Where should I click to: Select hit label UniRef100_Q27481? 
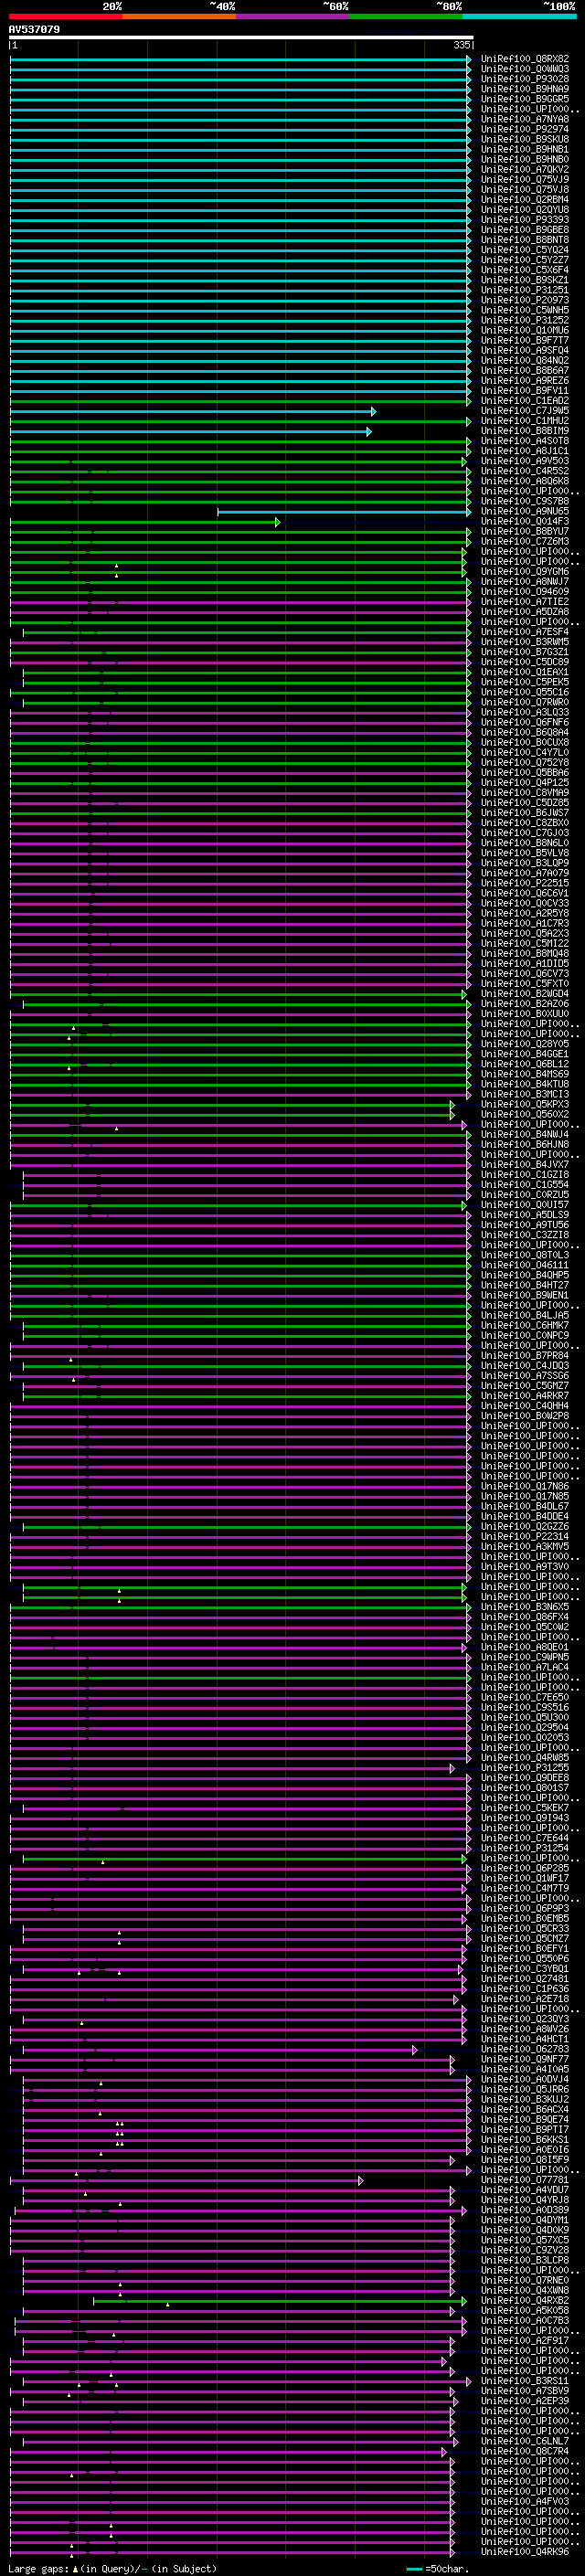(x=525, y=1978)
